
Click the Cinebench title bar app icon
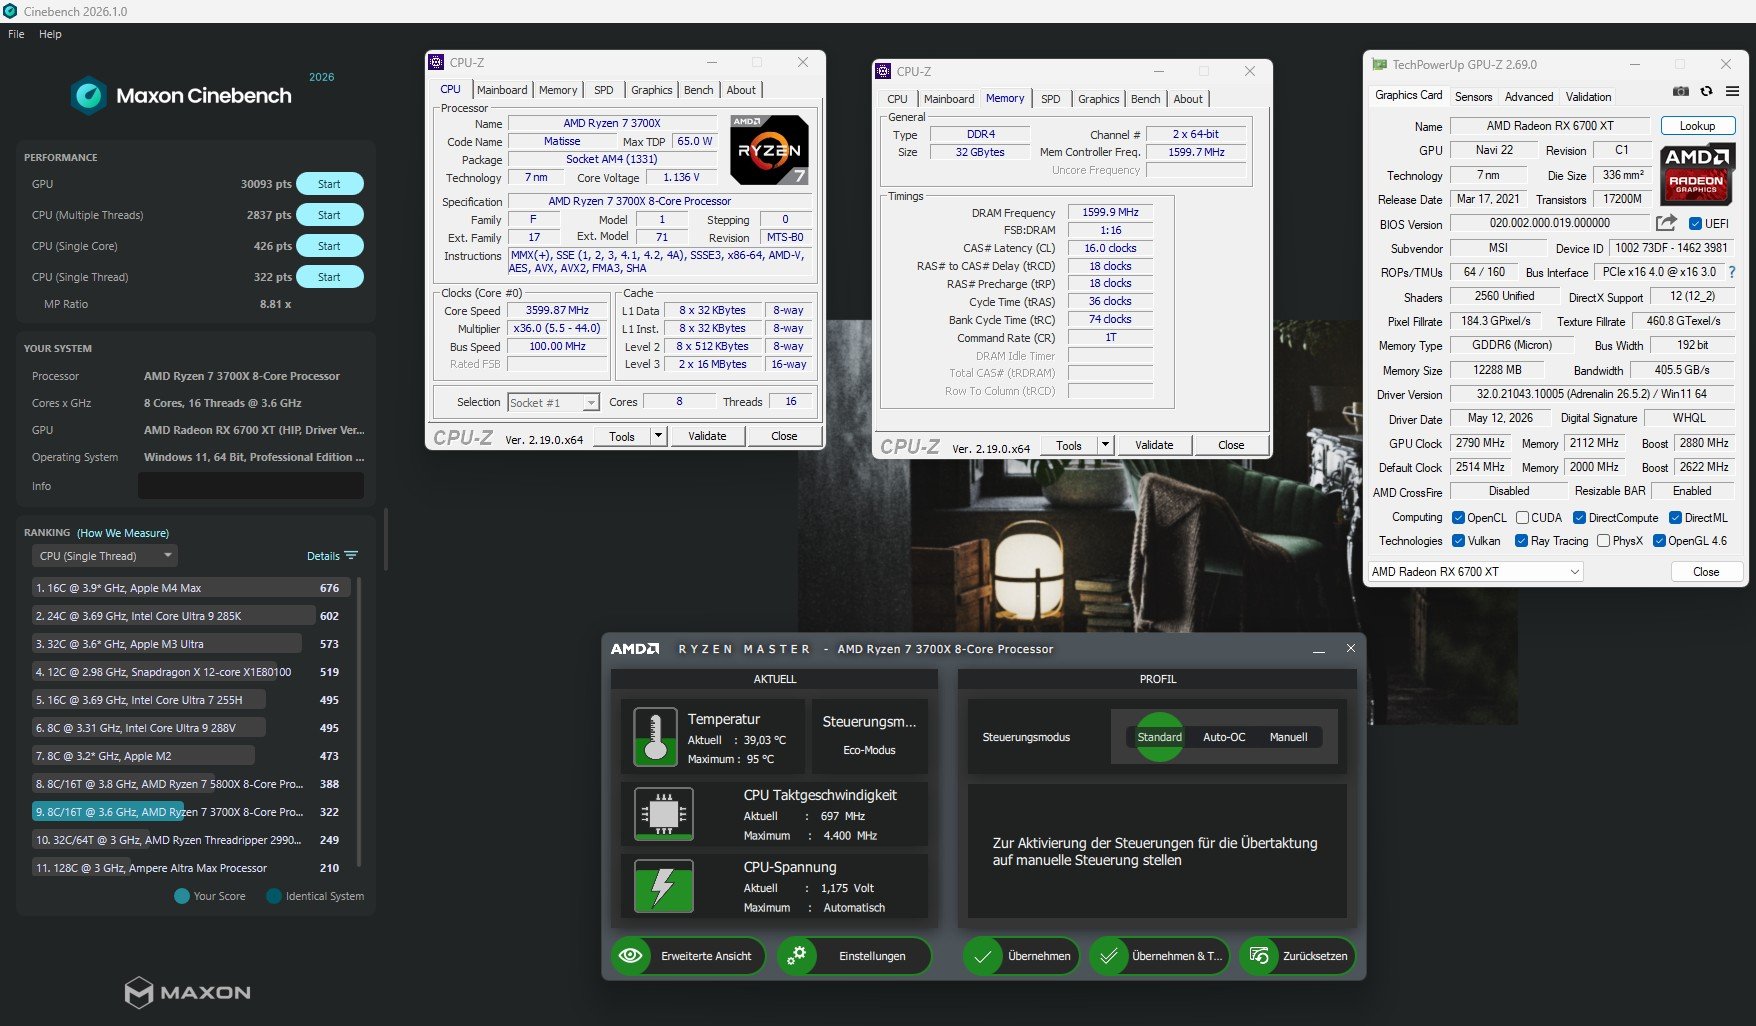[10, 11]
